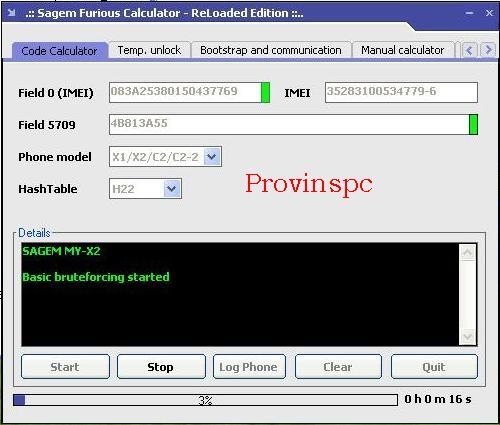Open the Temp. unlock tab
Screen dimensions: 500x425
(x=149, y=50)
